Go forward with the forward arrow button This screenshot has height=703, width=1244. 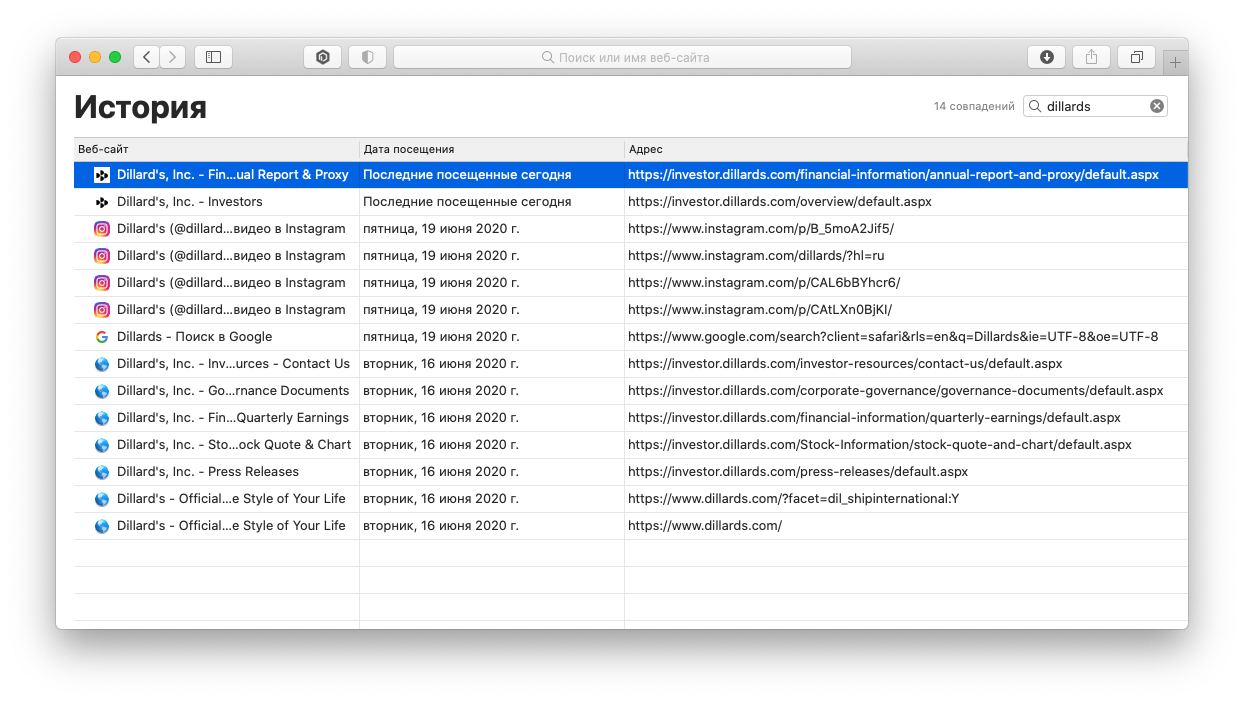173,57
